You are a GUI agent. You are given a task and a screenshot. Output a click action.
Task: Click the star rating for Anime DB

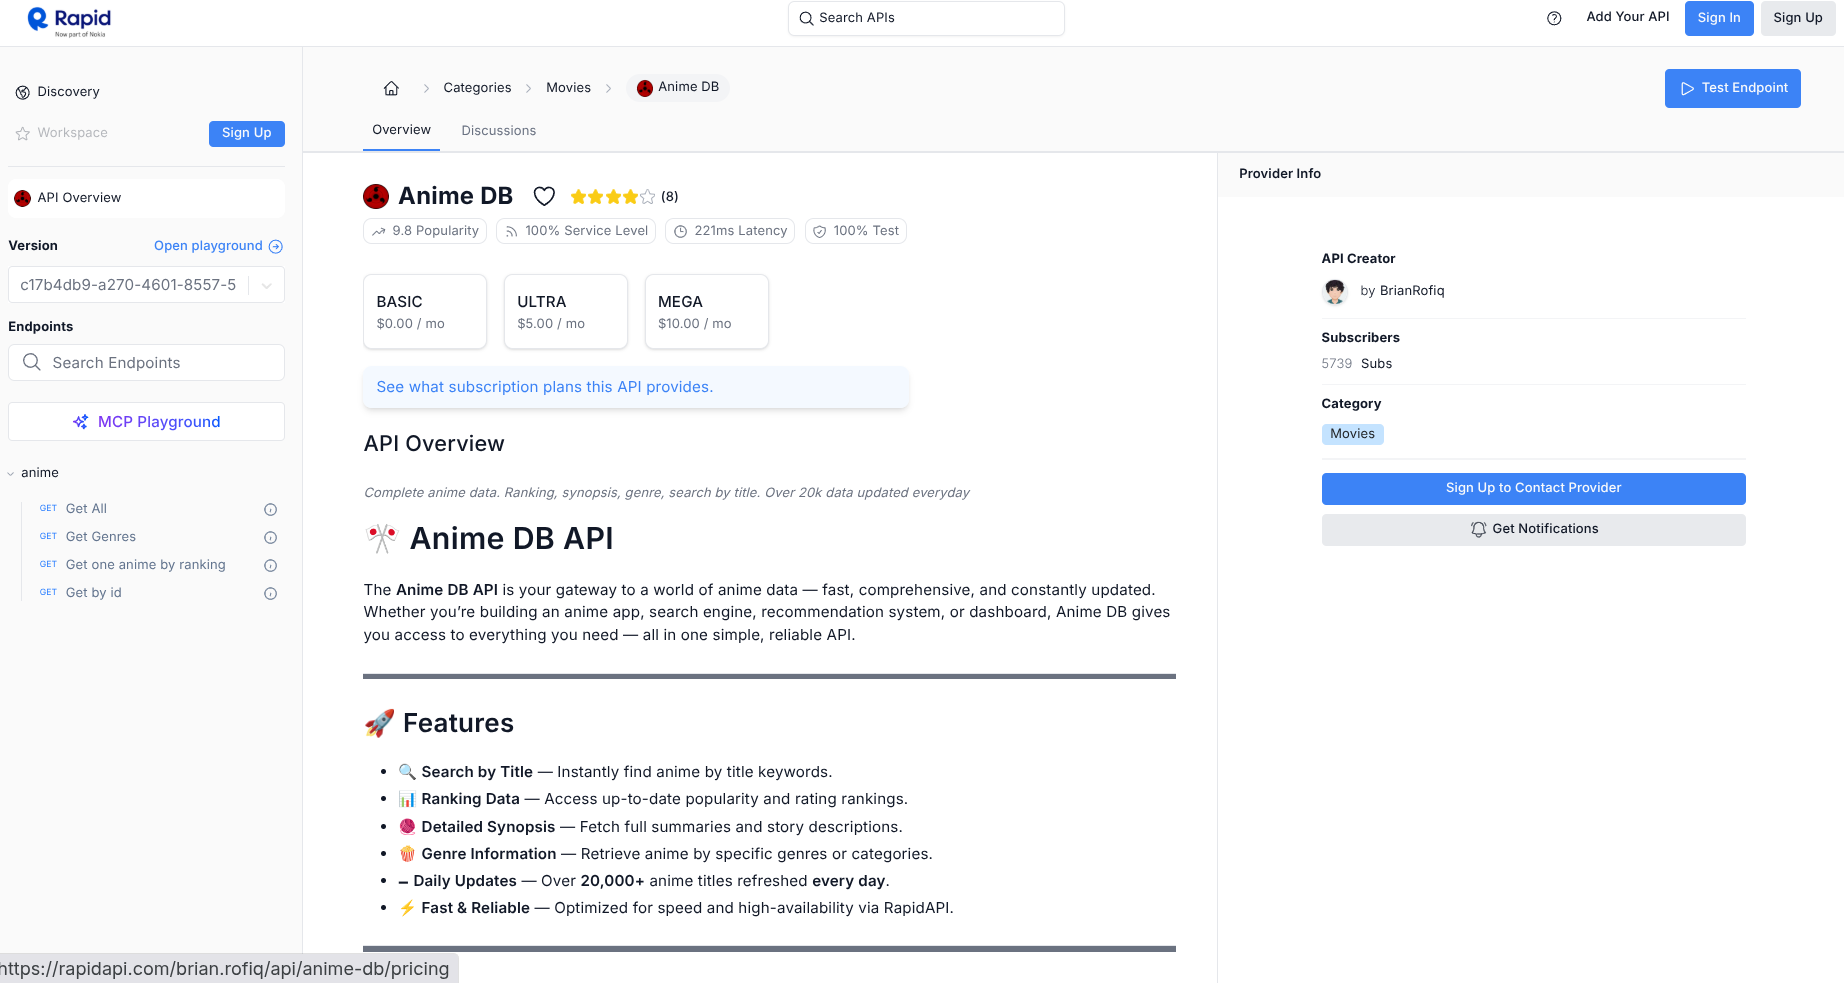[613, 197]
